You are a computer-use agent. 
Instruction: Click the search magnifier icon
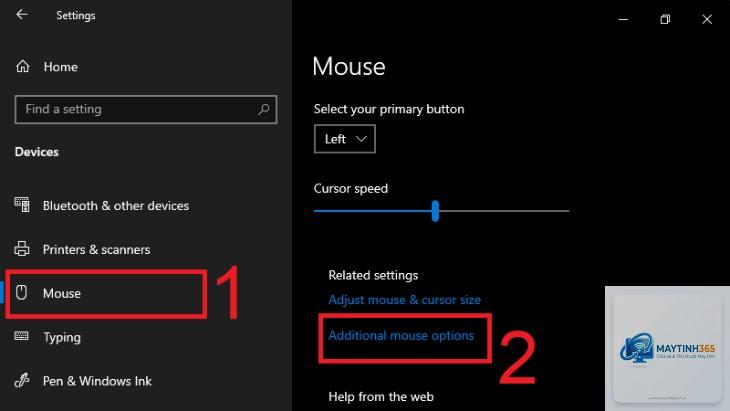(264, 109)
